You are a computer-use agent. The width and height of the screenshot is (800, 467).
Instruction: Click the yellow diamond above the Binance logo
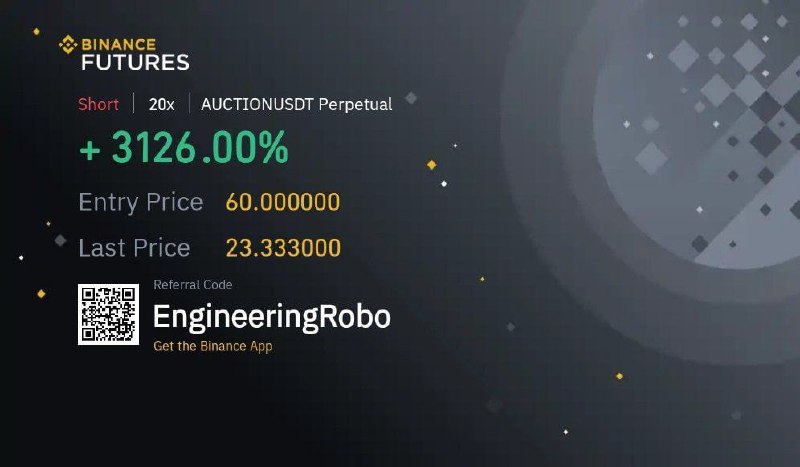(x=36, y=31)
